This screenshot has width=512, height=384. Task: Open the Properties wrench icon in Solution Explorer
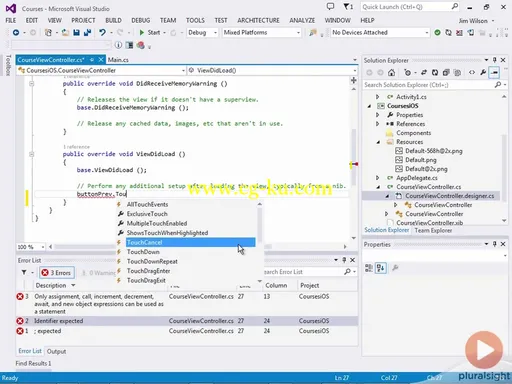[x=483, y=72]
